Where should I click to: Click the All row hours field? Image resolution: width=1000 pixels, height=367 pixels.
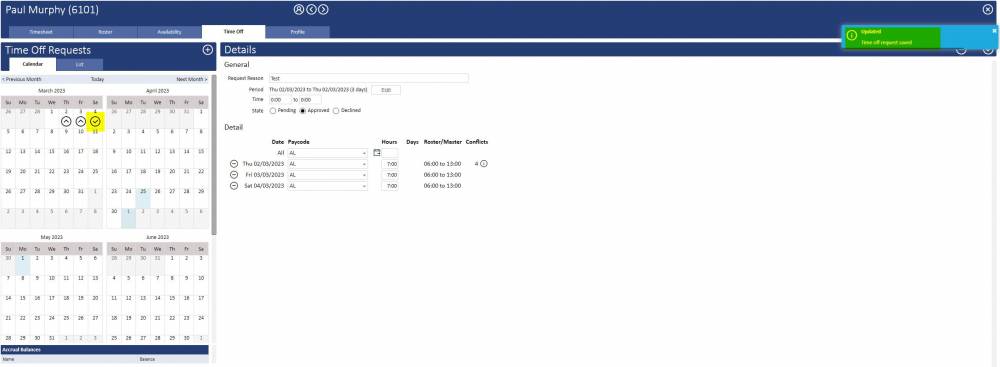pyautogui.click(x=390, y=153)
